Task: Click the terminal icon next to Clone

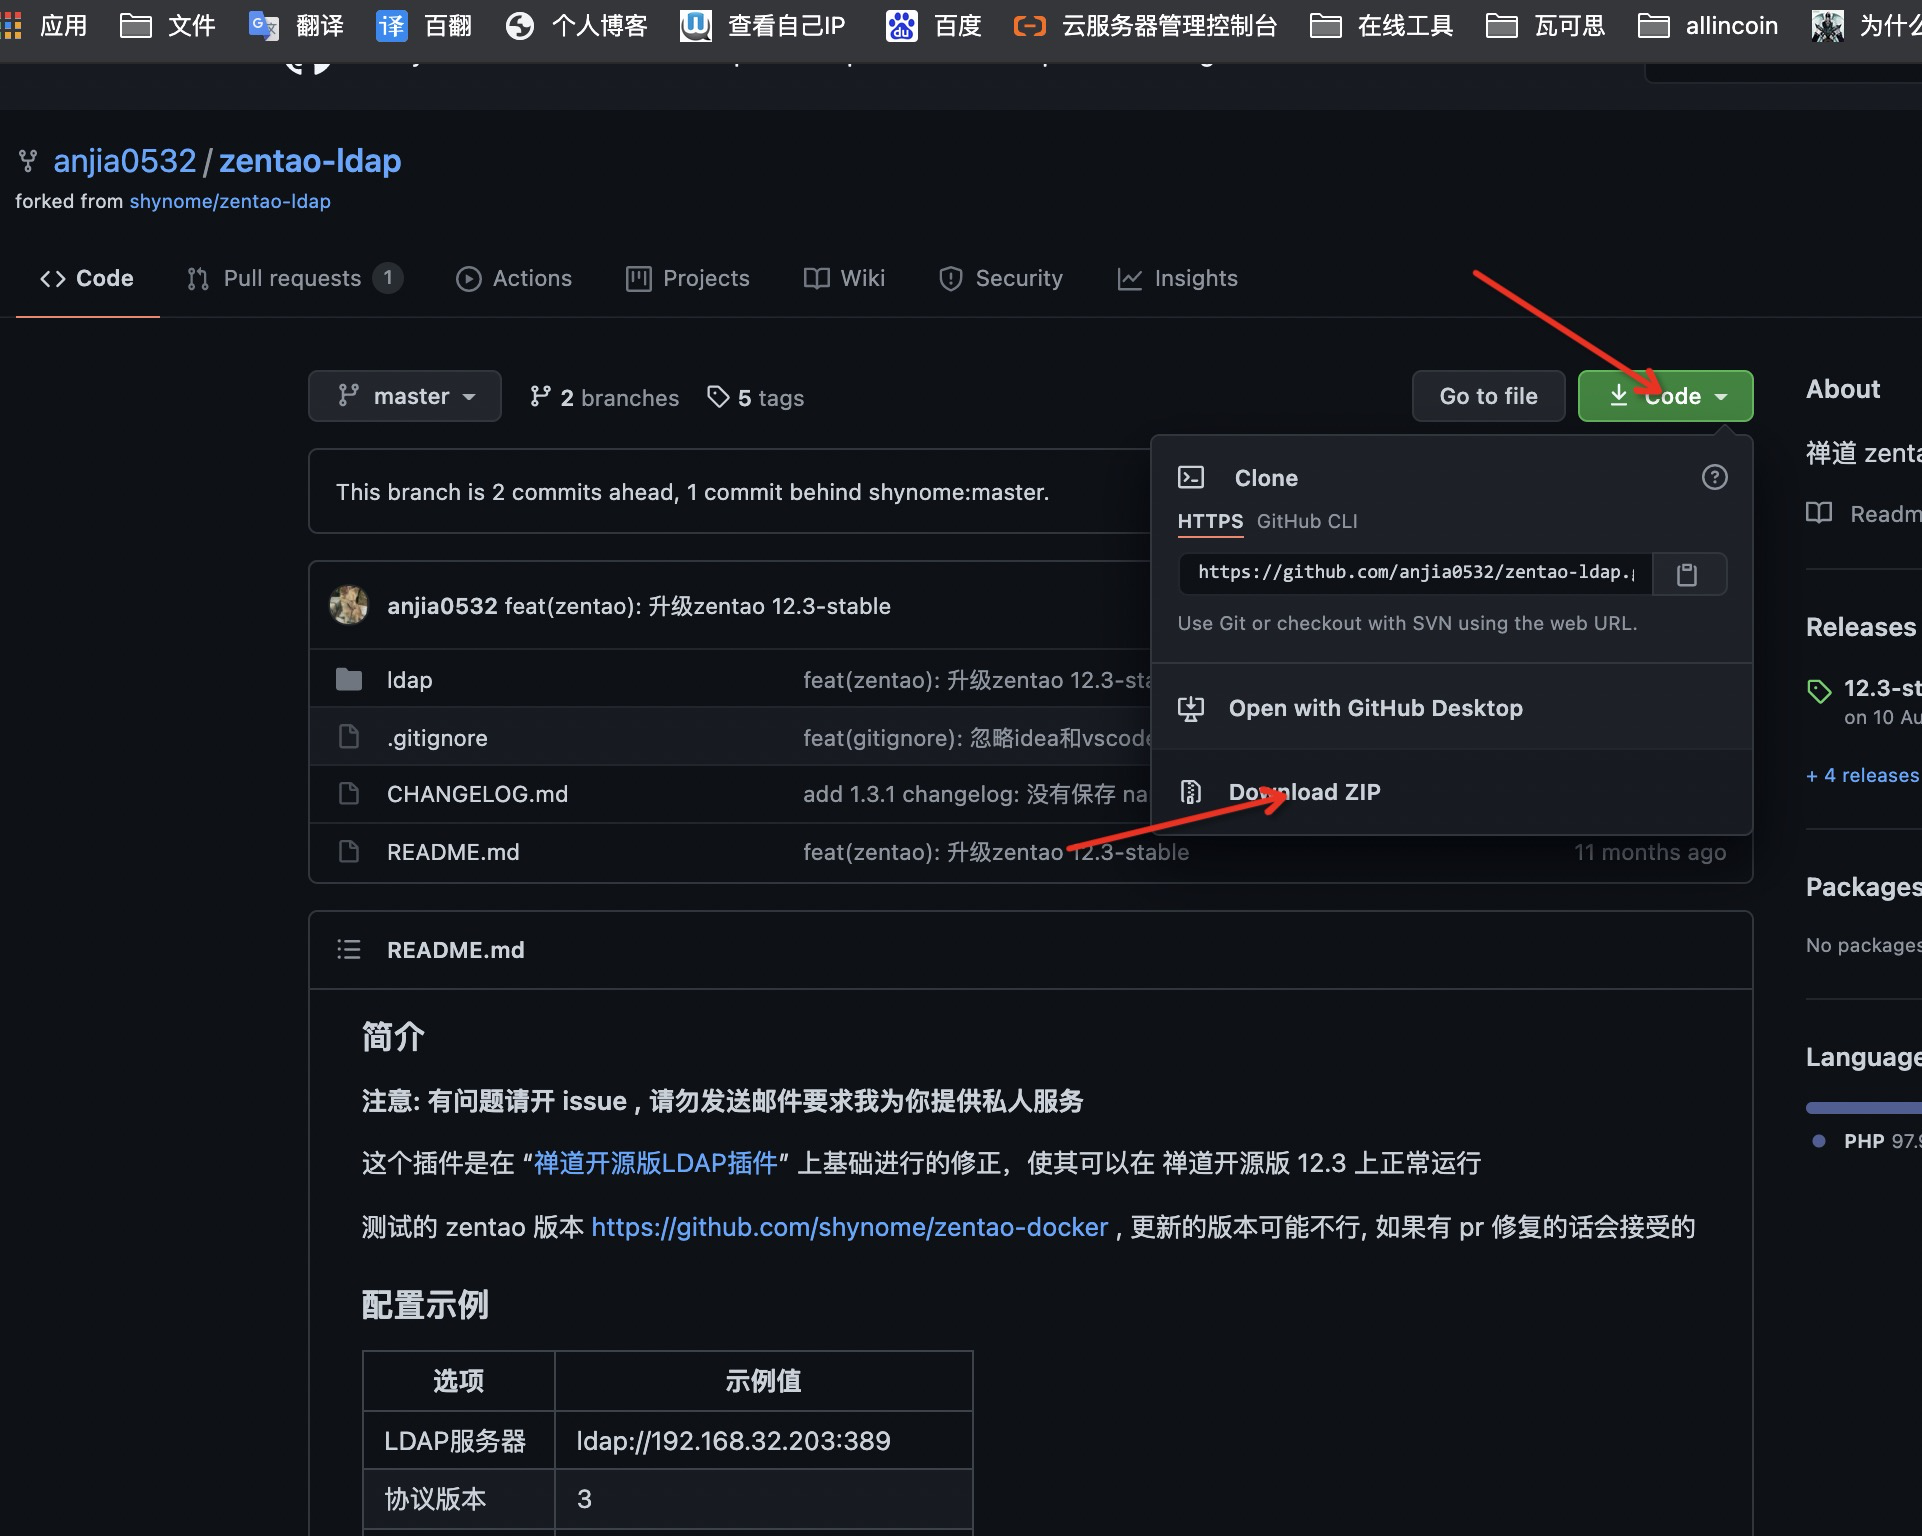Action: (1191, 477)
